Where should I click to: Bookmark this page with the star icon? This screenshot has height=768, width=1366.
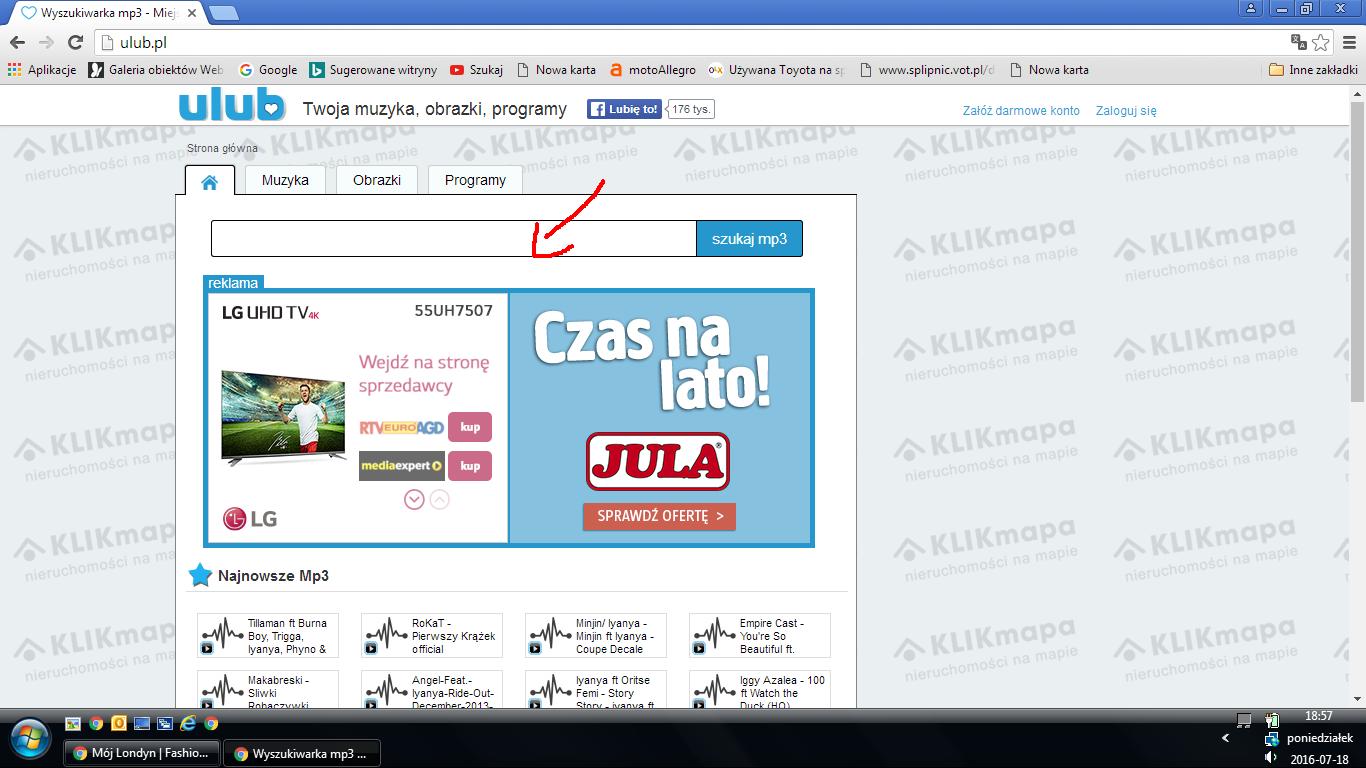(1321, 42)
